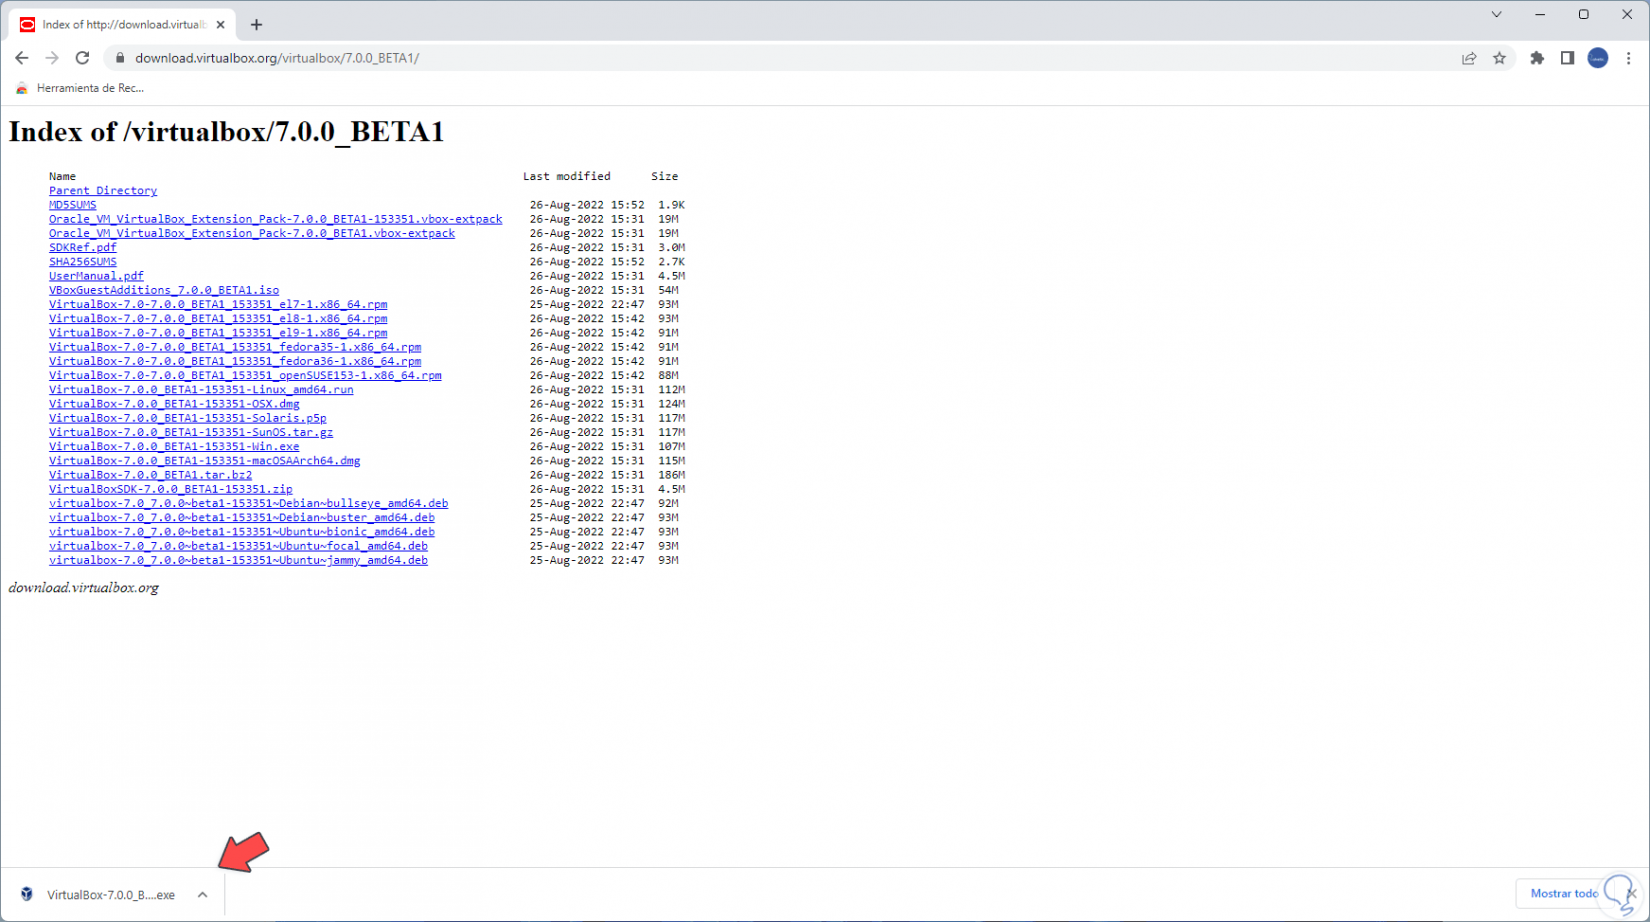Open the SHA256SUMS file link
The height and width of the screenshot is (922, 1650).
pos(83,262)
